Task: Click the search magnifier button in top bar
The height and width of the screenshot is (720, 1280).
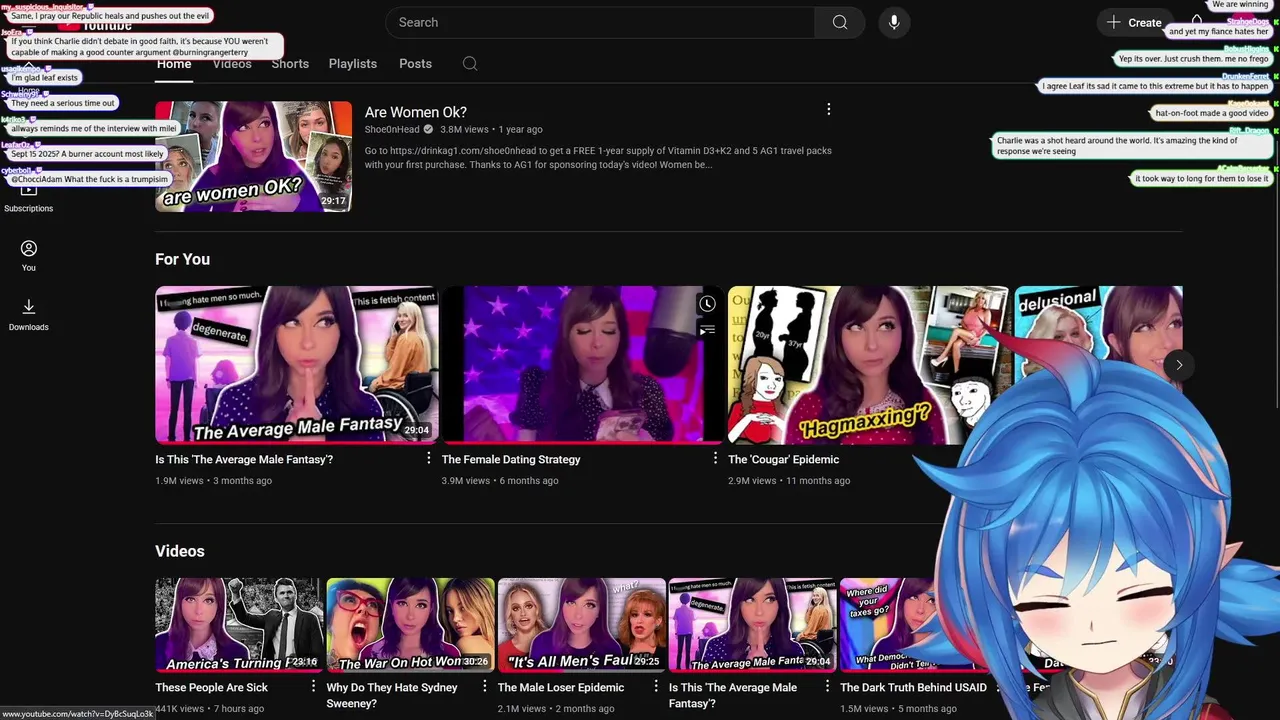Action: 840,22
